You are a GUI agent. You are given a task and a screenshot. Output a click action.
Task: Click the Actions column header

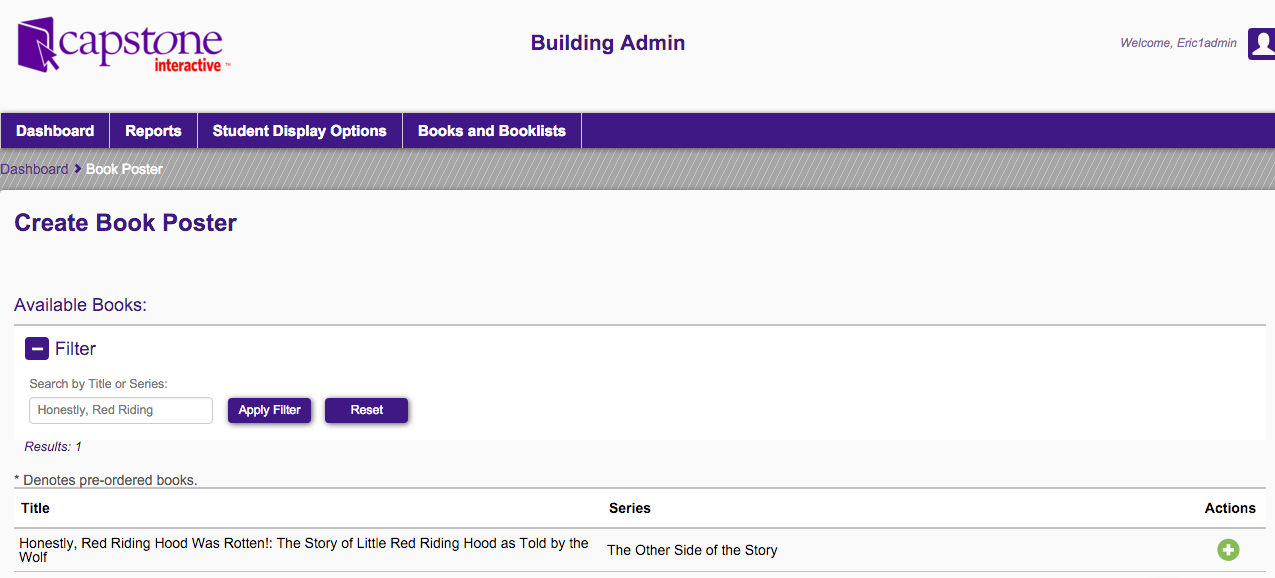1229,508
